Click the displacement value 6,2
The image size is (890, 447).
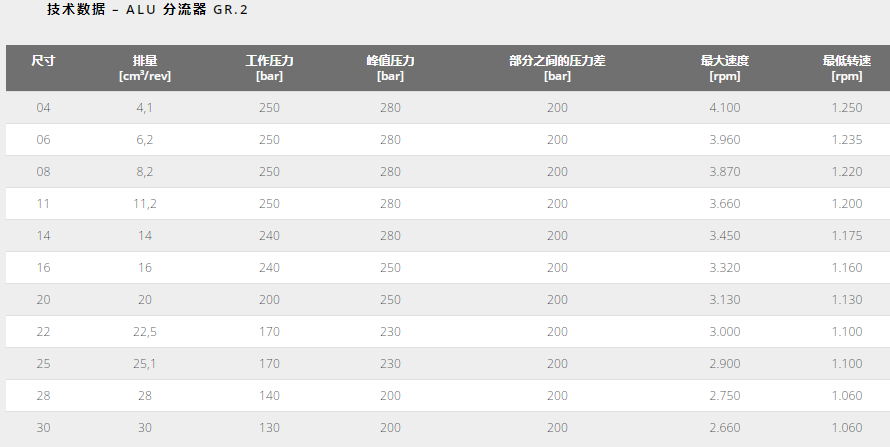[145, 140]
